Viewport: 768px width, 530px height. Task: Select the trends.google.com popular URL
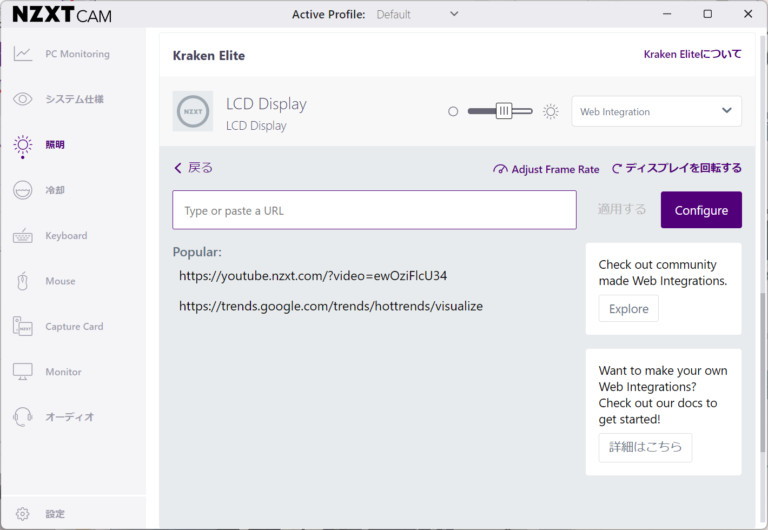click(x=331, y=306)
